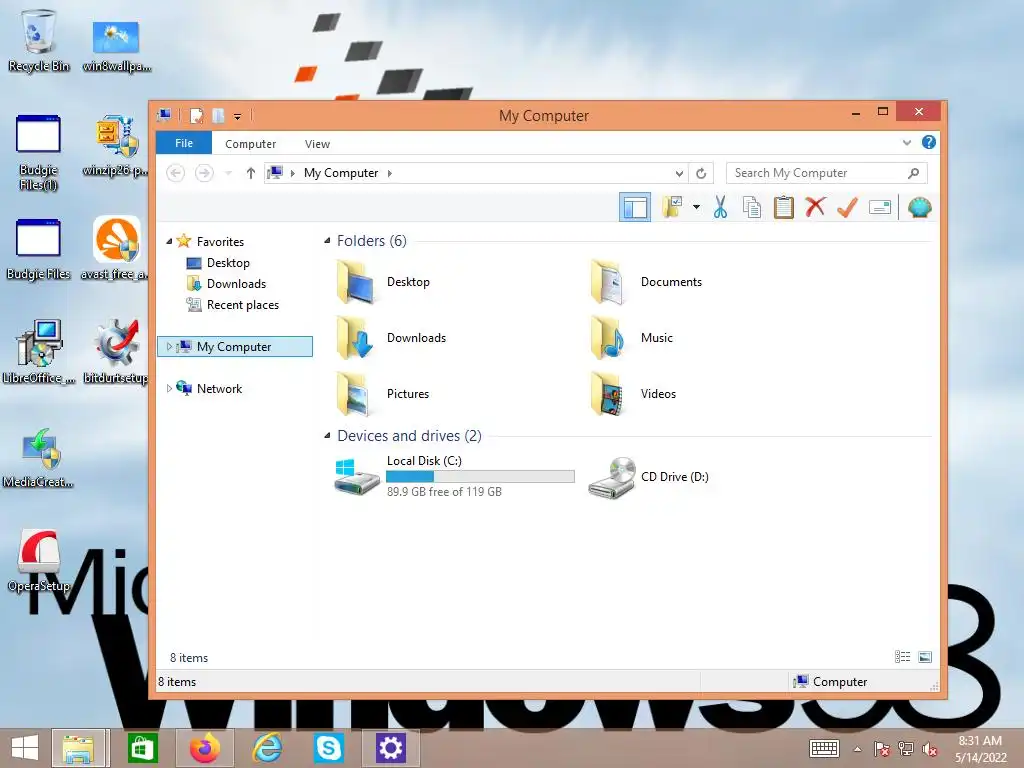The height and width of the screenshot is (768, 1024).
Task: Click the New folder icon in quick access toolbar
Action: point(218,116)
